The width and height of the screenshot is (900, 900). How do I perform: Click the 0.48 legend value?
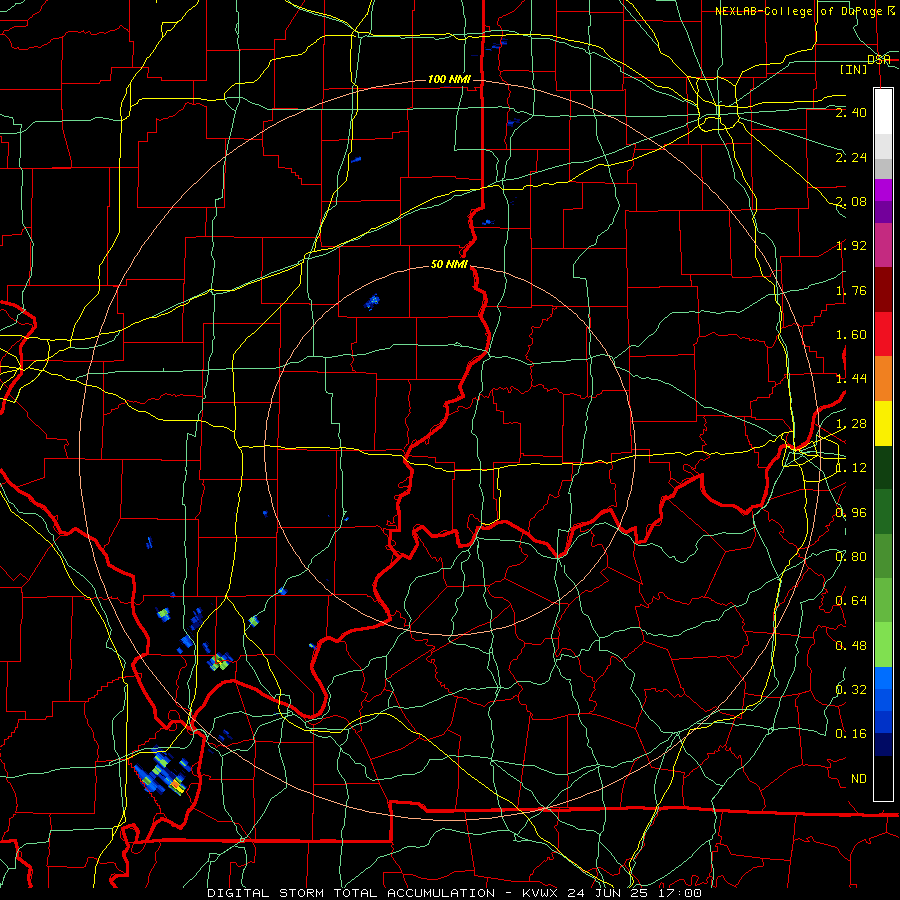coord(851,646)
